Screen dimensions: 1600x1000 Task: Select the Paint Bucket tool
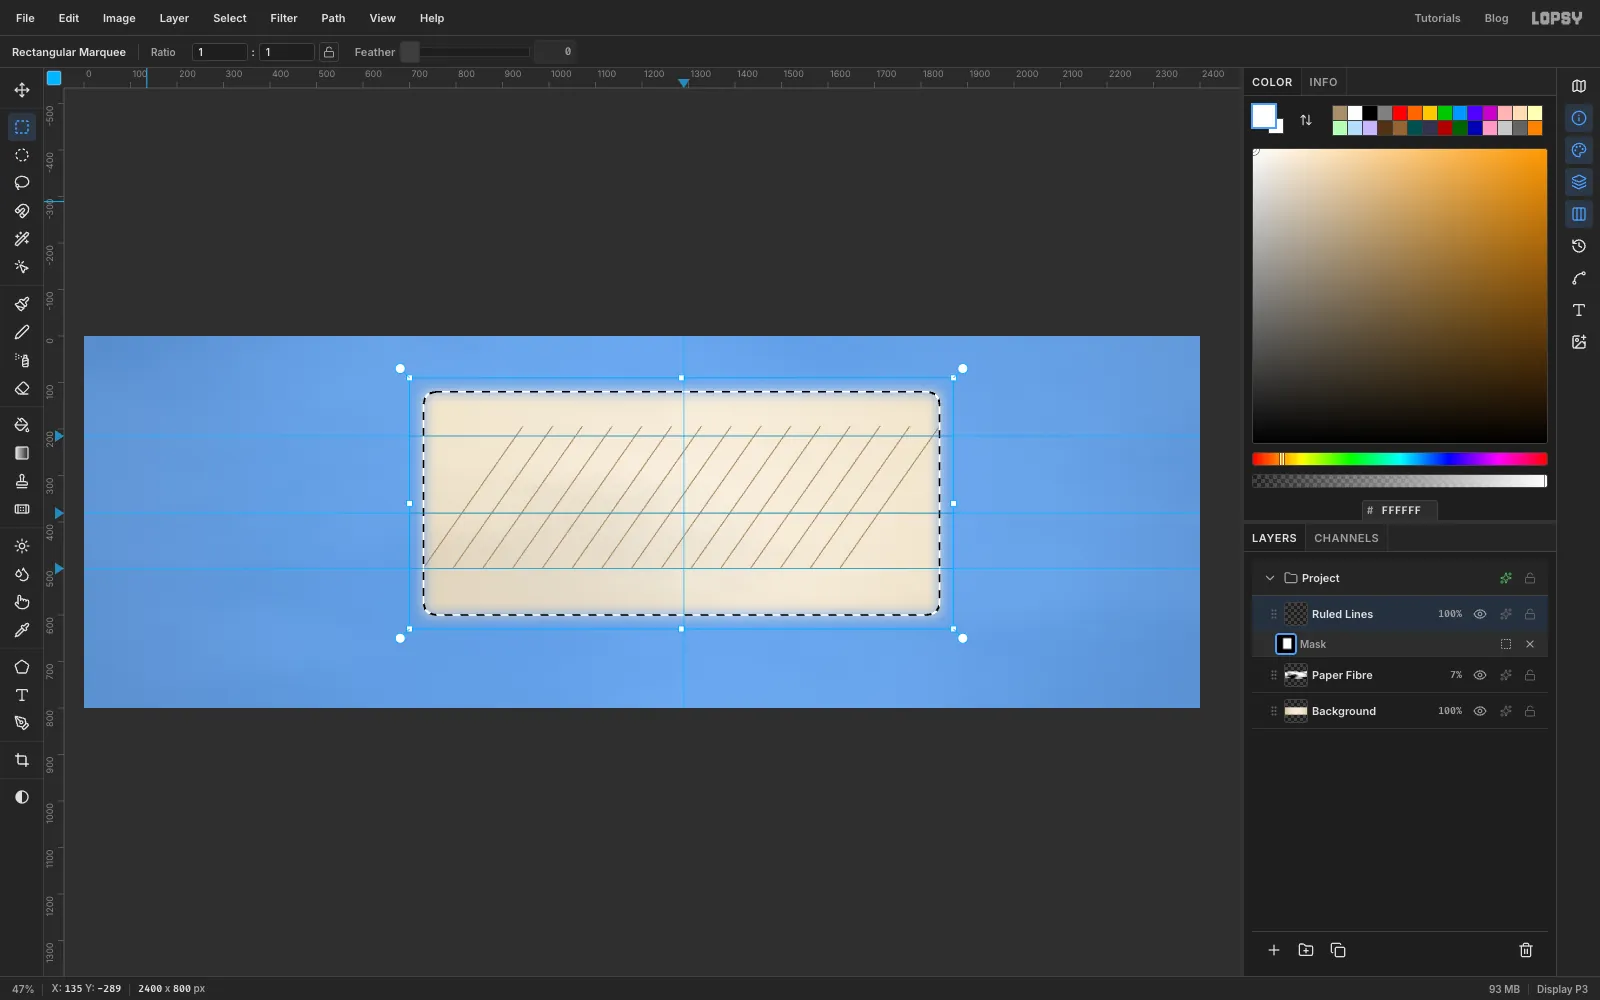[22, 425]
